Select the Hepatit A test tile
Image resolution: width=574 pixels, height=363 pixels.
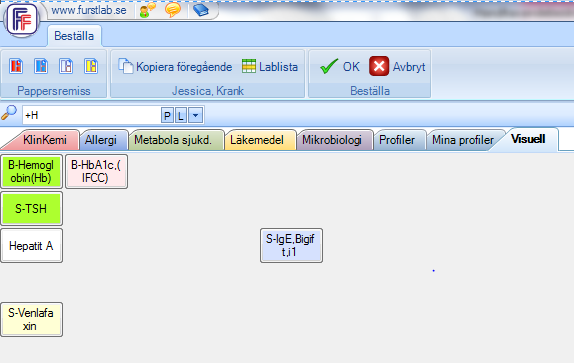(x=31, y=246)
